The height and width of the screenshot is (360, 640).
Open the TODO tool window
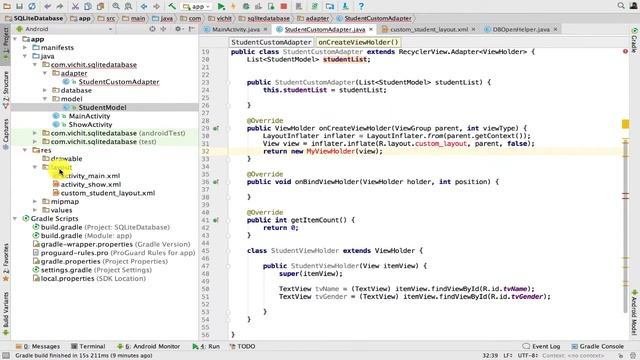[x=242, y=346]
